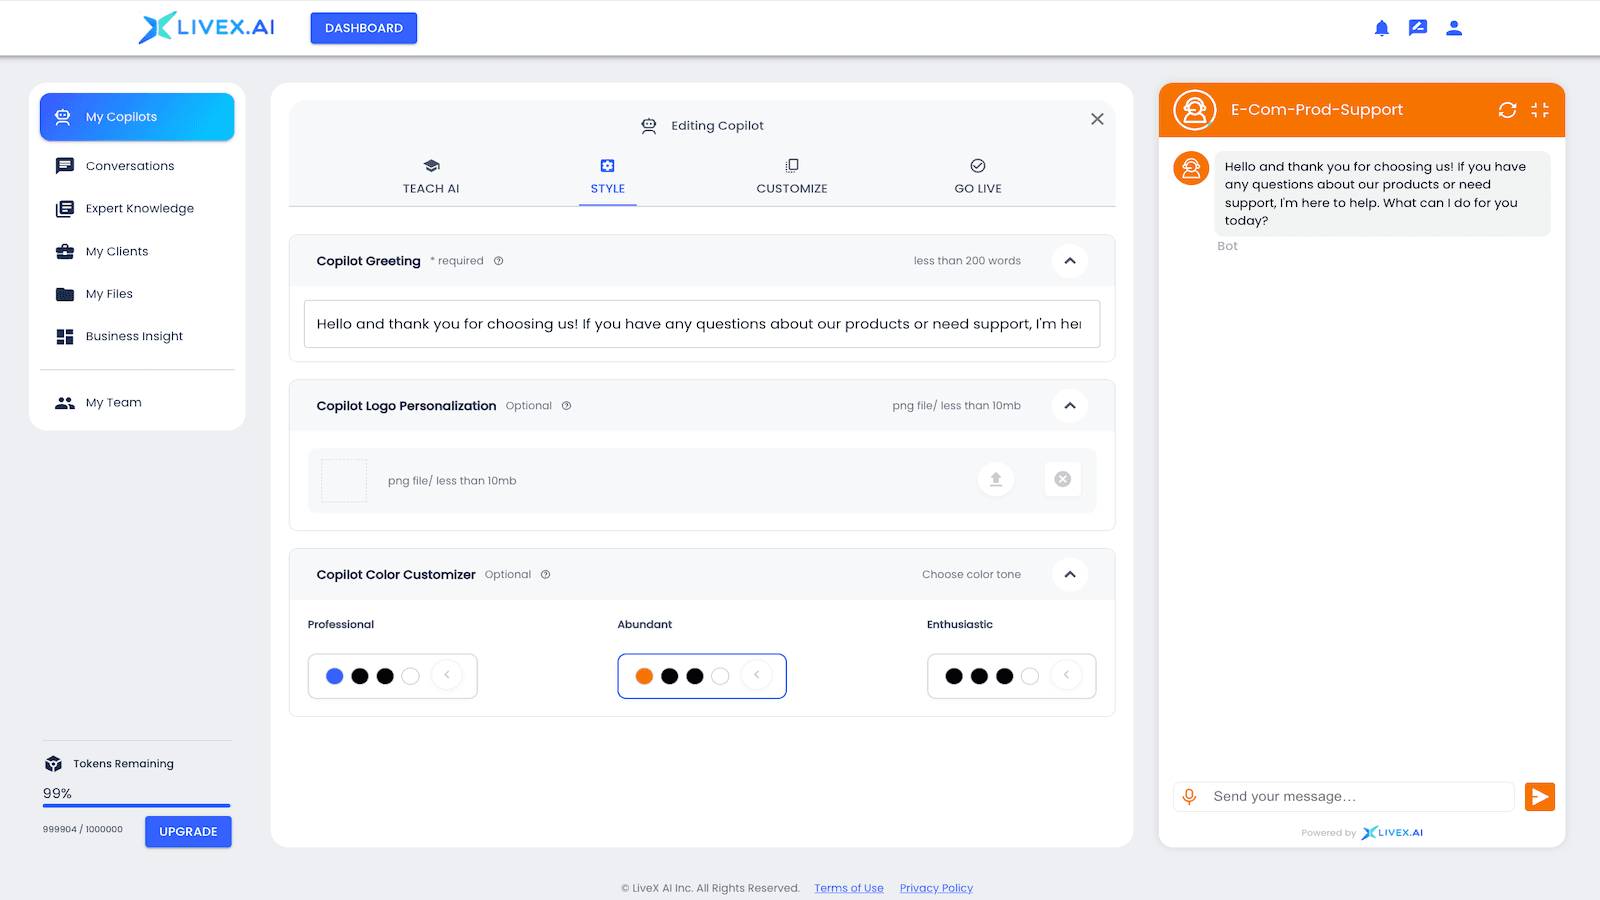Click the upload logo arrow icon
Screen dimensions: 1600x900
point(995,480)
